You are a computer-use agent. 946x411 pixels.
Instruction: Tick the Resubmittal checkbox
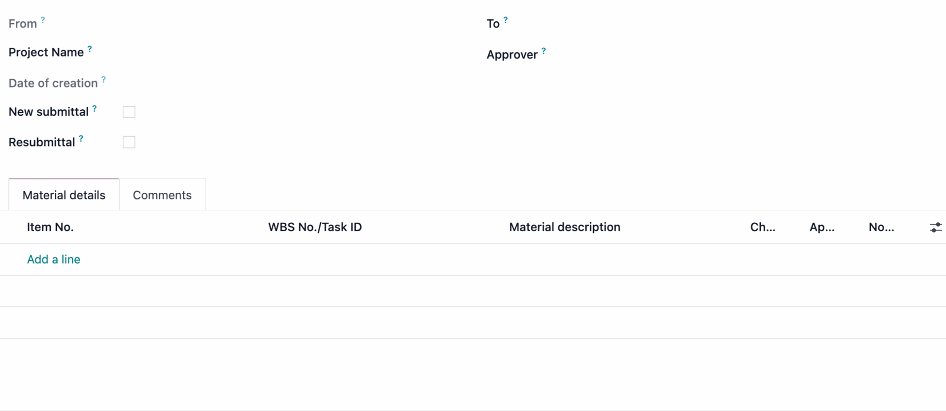pyautogui.click(x=129, y=142)
